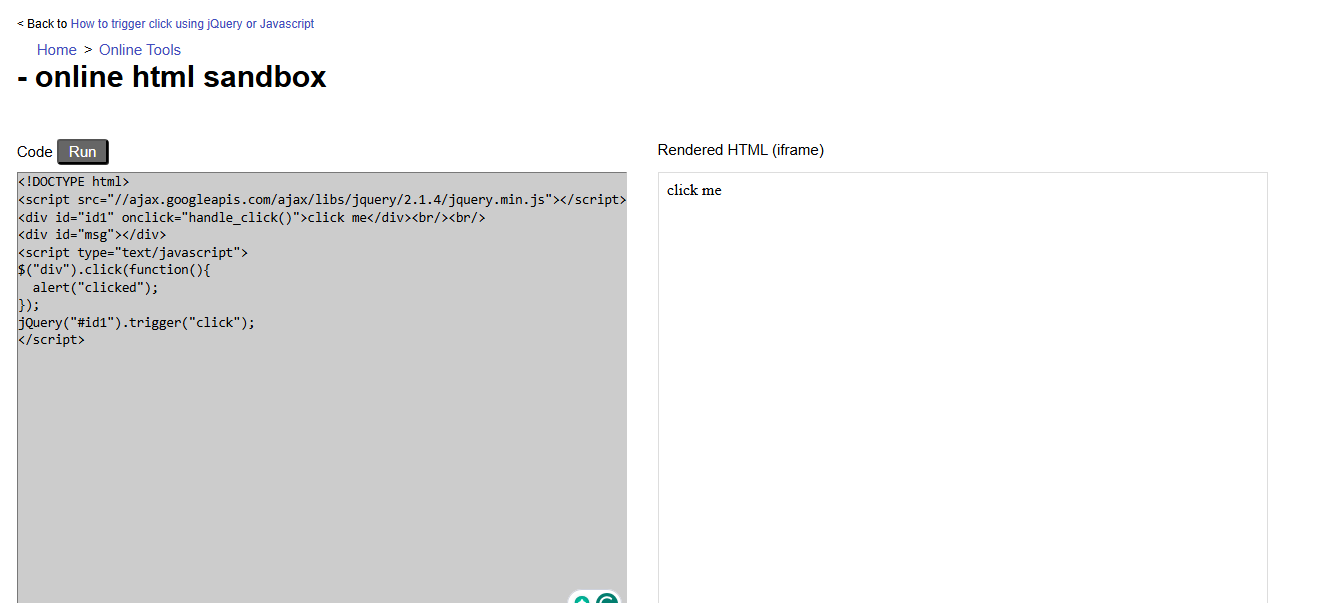
Task: Open the Online Tools breadcrumb link
Action: pos(140,50)
